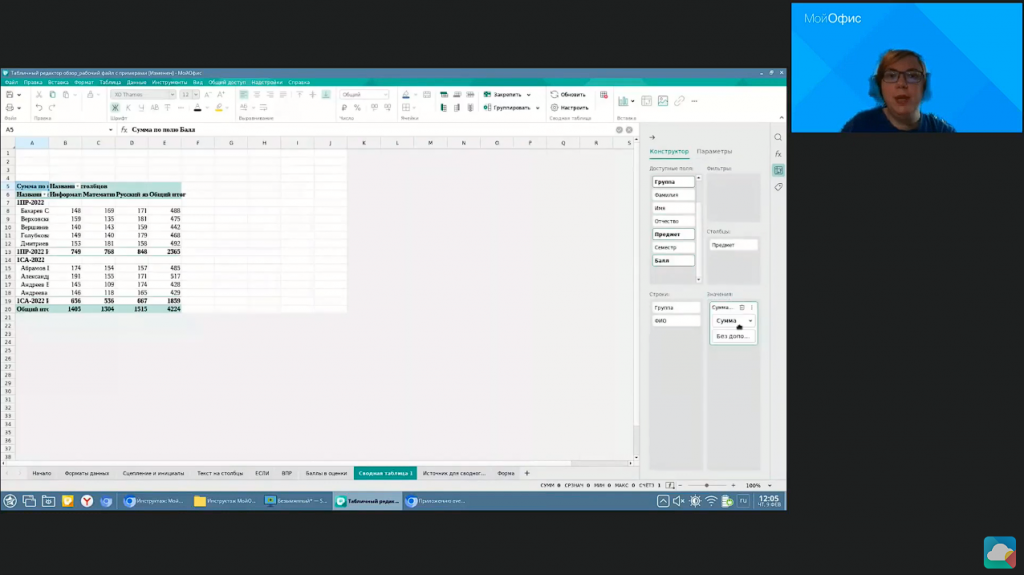Click the save file icon

(x=10, y=95)
